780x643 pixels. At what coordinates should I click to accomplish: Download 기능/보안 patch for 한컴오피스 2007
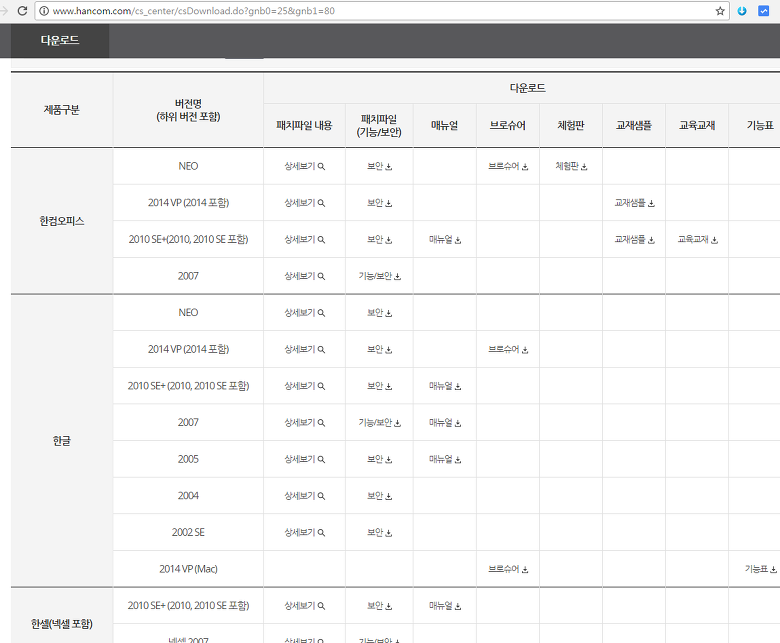pyautogui.click(x=380, y=276)
